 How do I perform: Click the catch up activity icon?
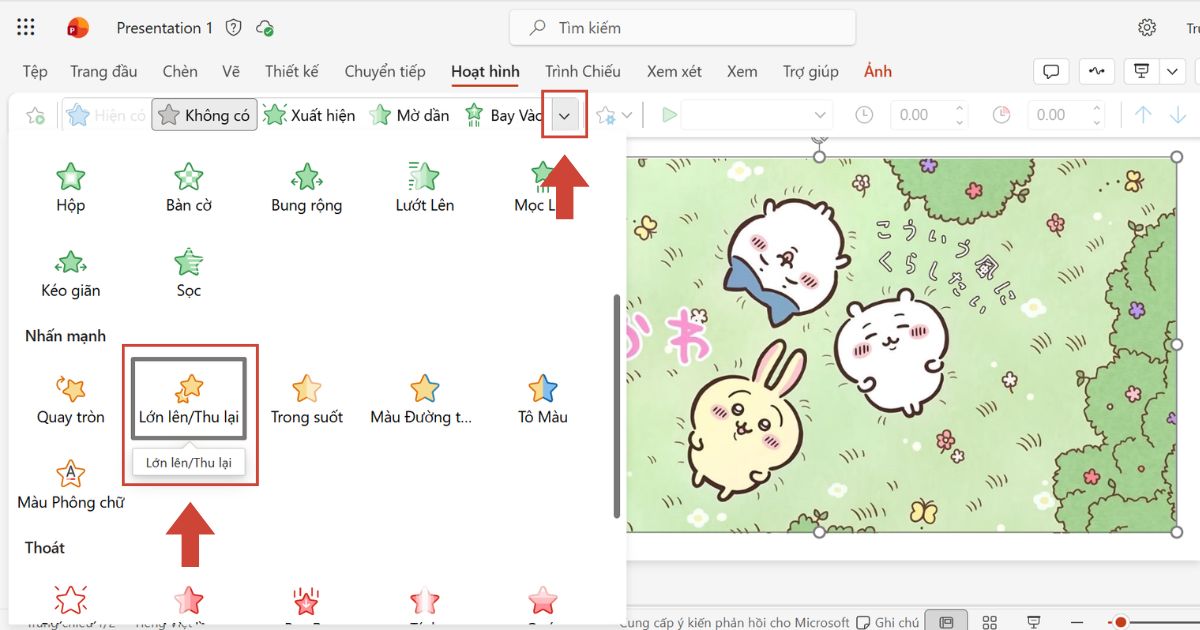[x=1097, y=71]
